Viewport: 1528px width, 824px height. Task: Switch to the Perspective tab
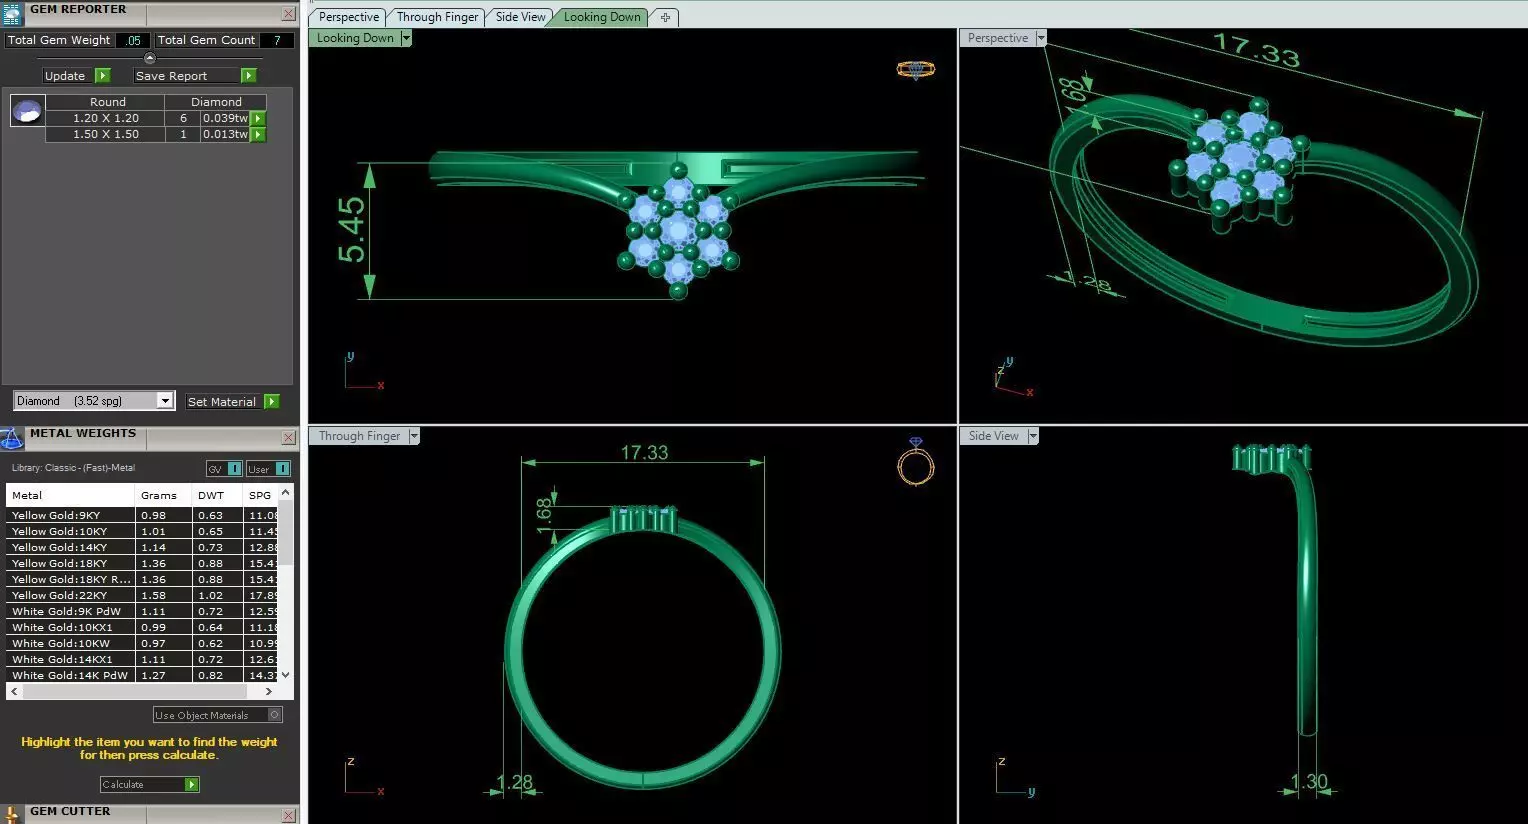(348, 17)
